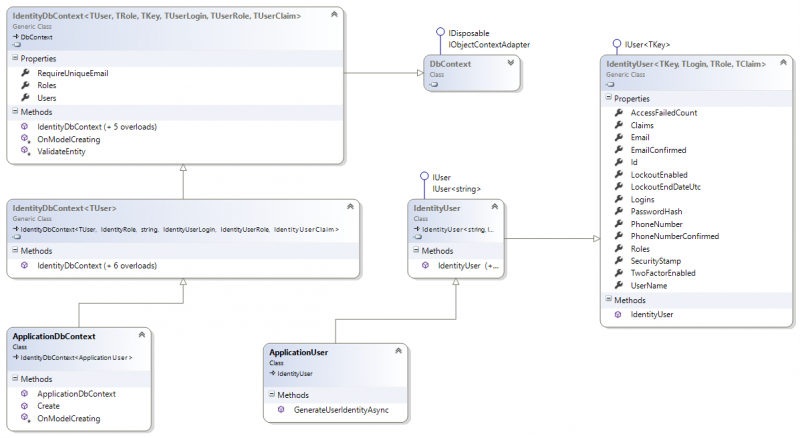Click the method icon beside Create

pyautogui.click(x=24, y=405)
